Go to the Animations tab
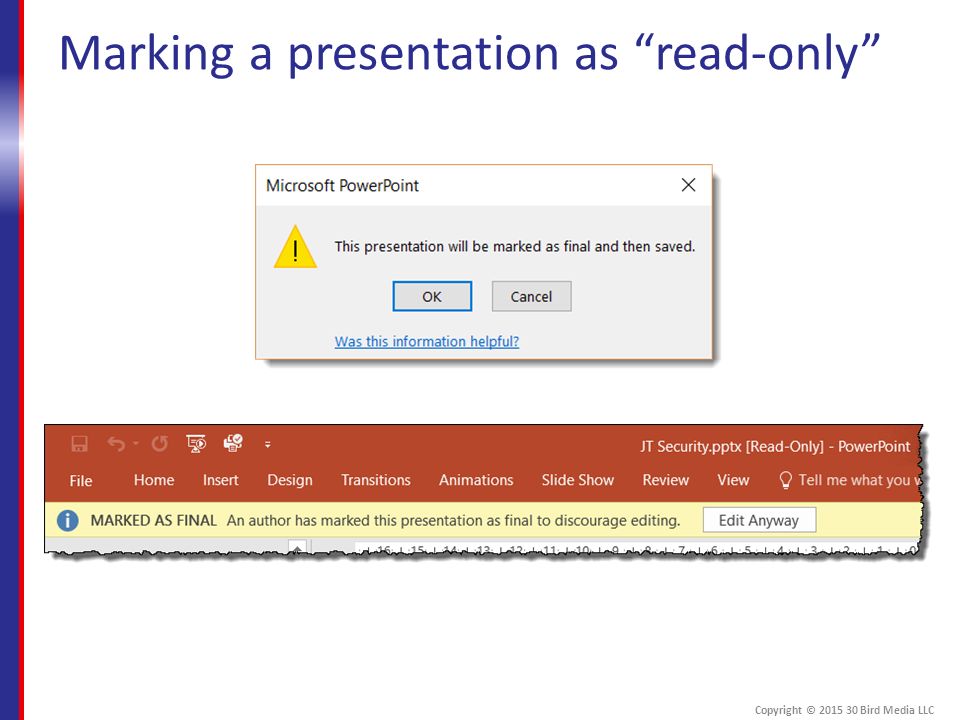Screen dimensions: 960x720 (476, 480)
